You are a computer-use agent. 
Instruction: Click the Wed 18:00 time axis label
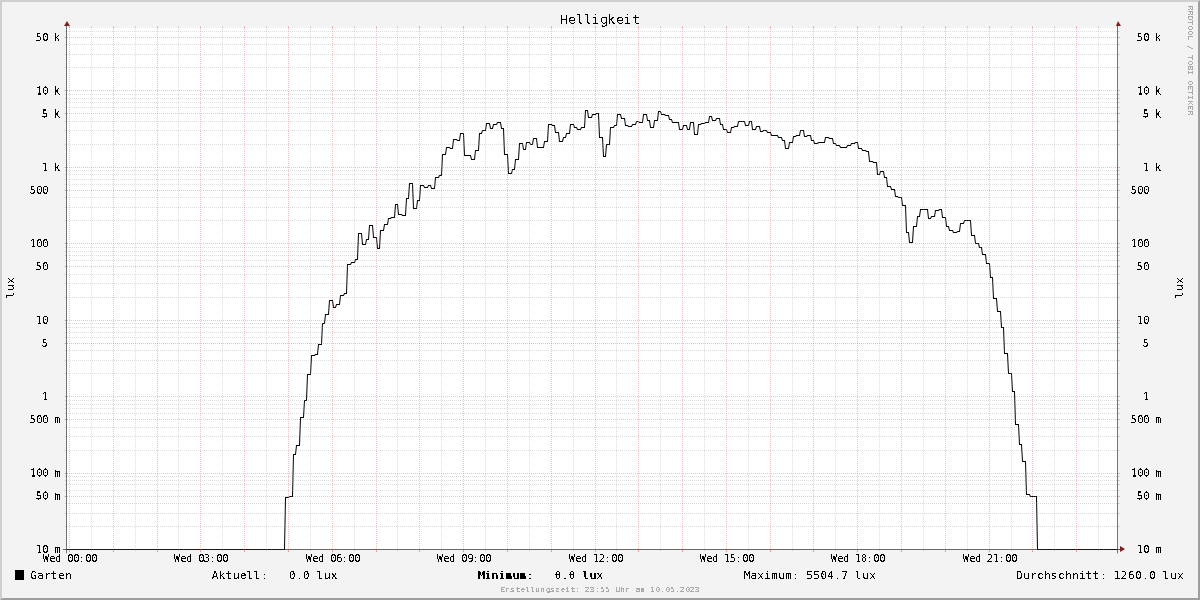click(858, 558)
